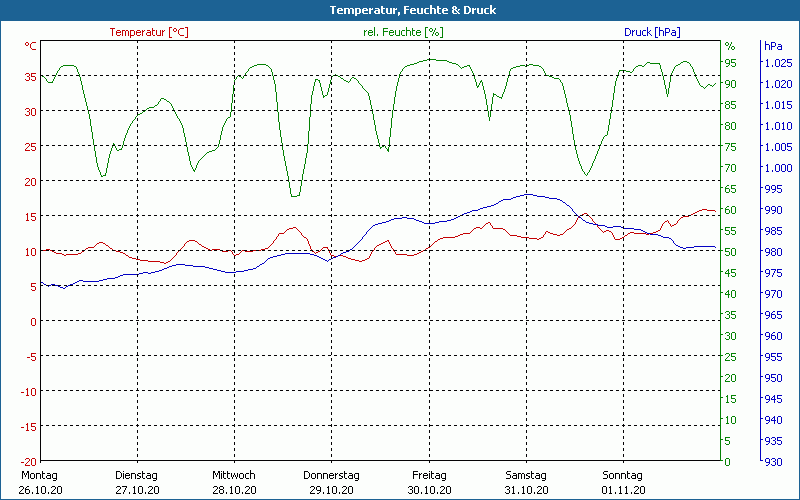Click green humidity axis value '65'
The width and height of the screenshot is (800, 500).
click(x=731, y=189)
